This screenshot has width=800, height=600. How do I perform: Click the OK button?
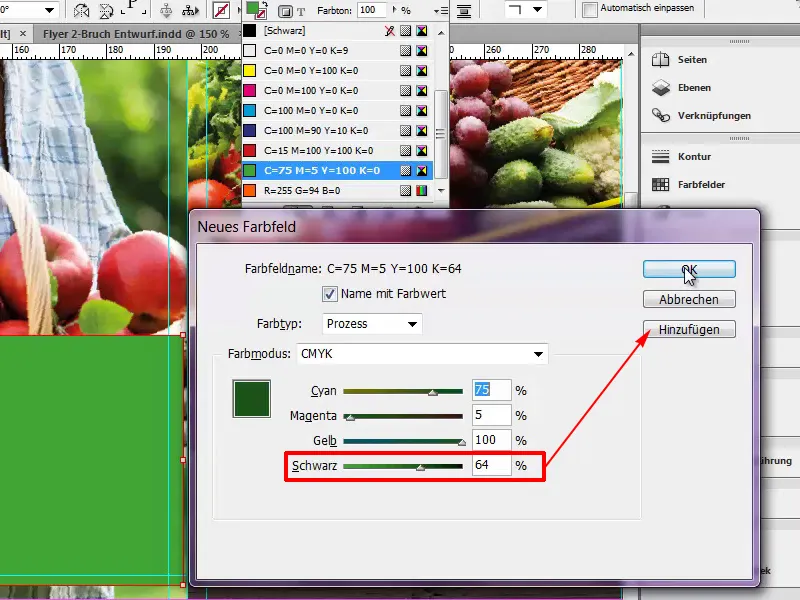click(x=689, y=269)
